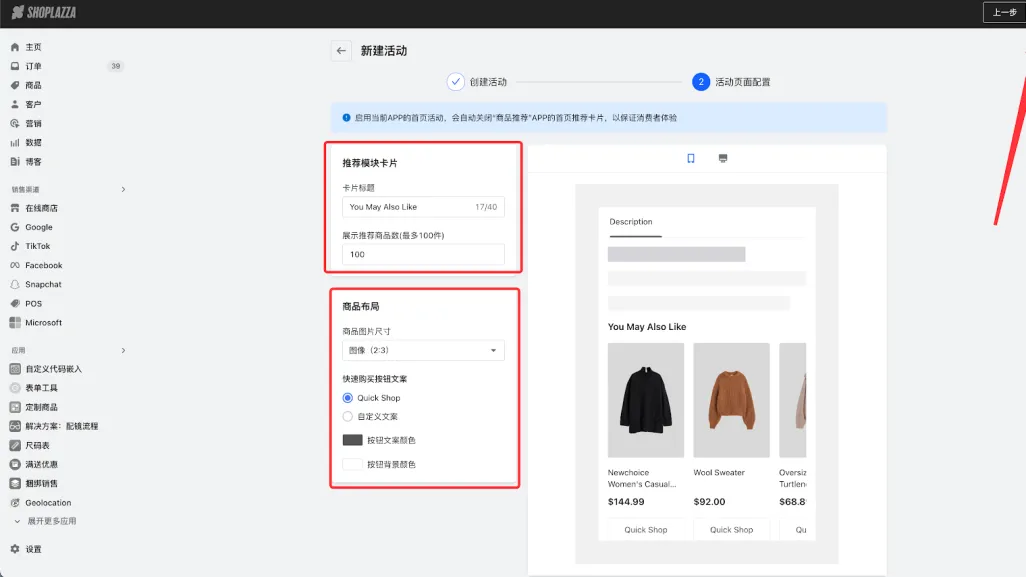Open the Facebook channel icon
Screen dimensions: 1026x577
(15, 265)
